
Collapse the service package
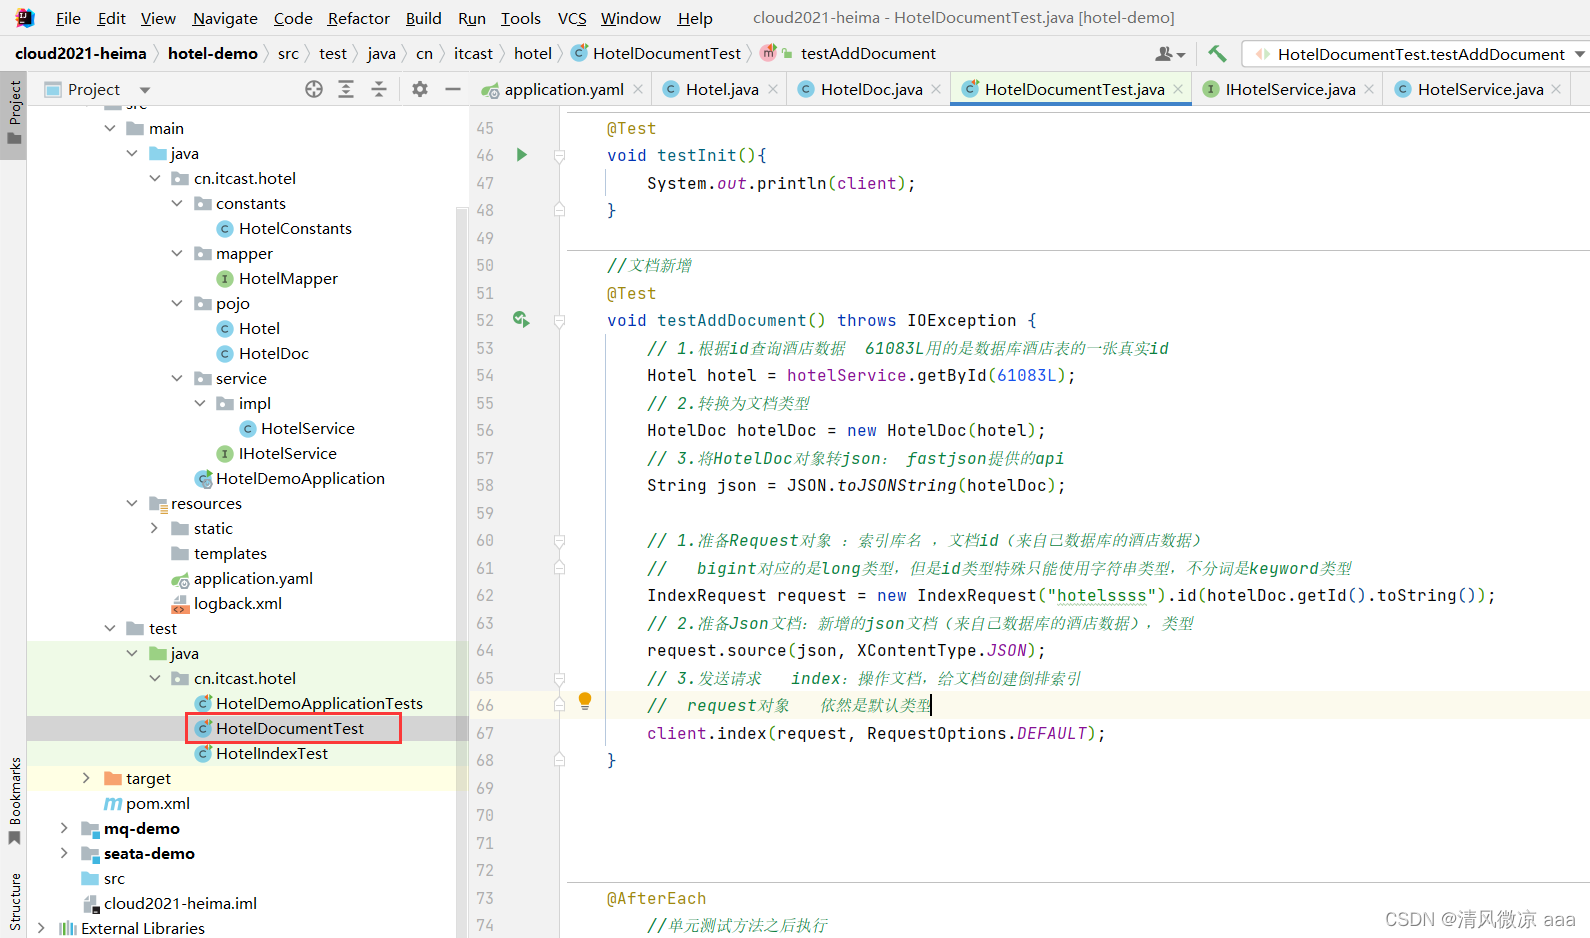(x=177, y=379)
